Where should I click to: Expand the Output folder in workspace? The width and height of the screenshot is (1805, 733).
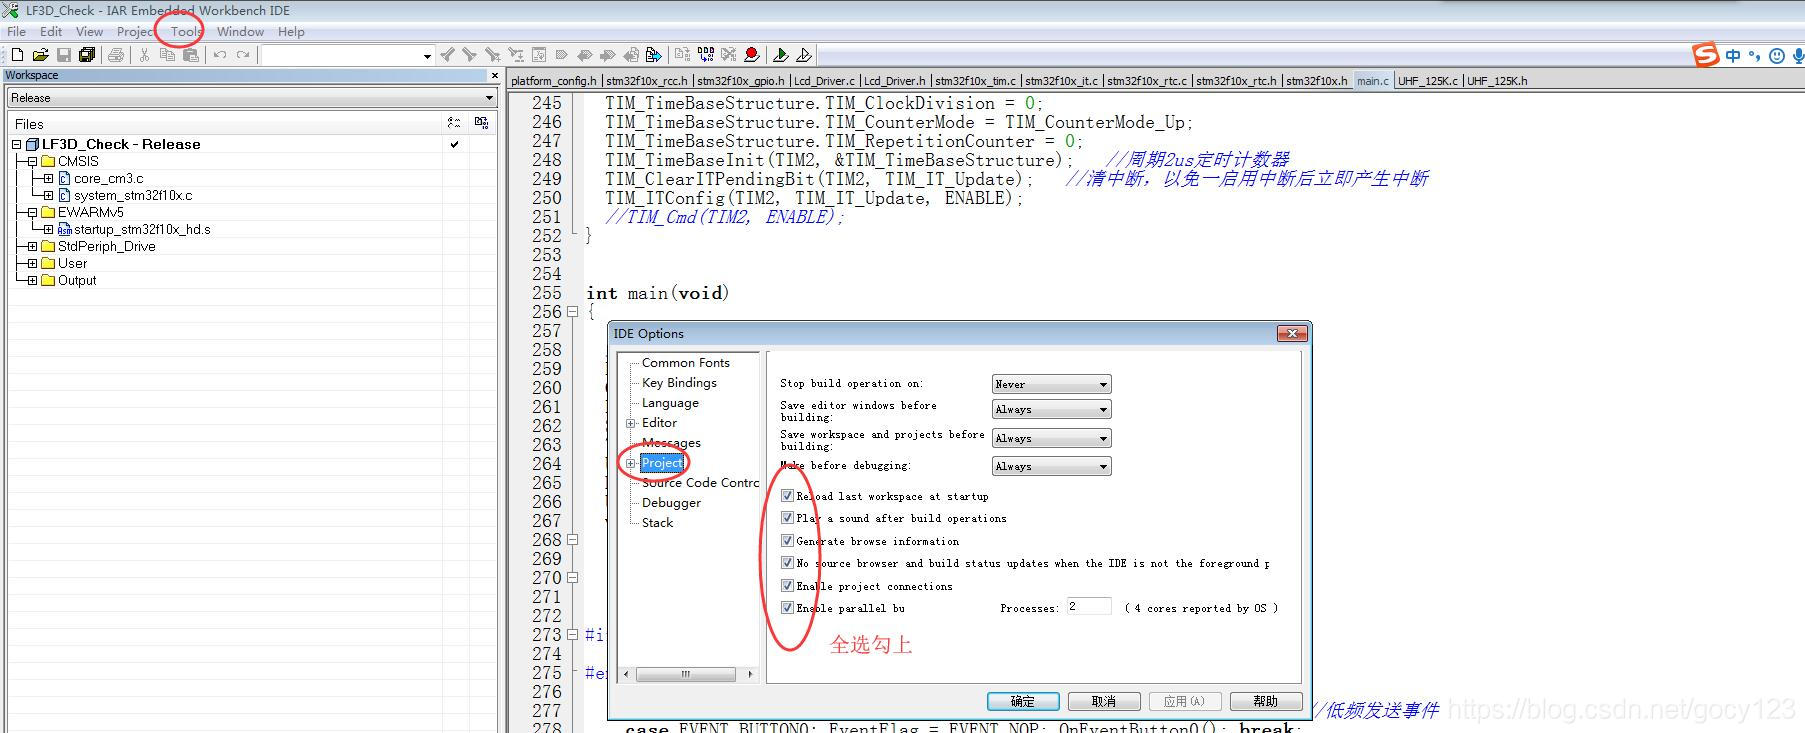click(32, 280)
